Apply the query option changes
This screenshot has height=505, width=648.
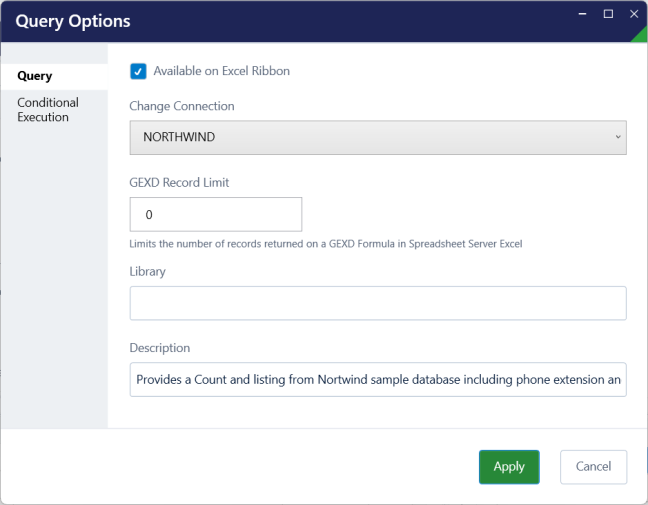(509, 467)
